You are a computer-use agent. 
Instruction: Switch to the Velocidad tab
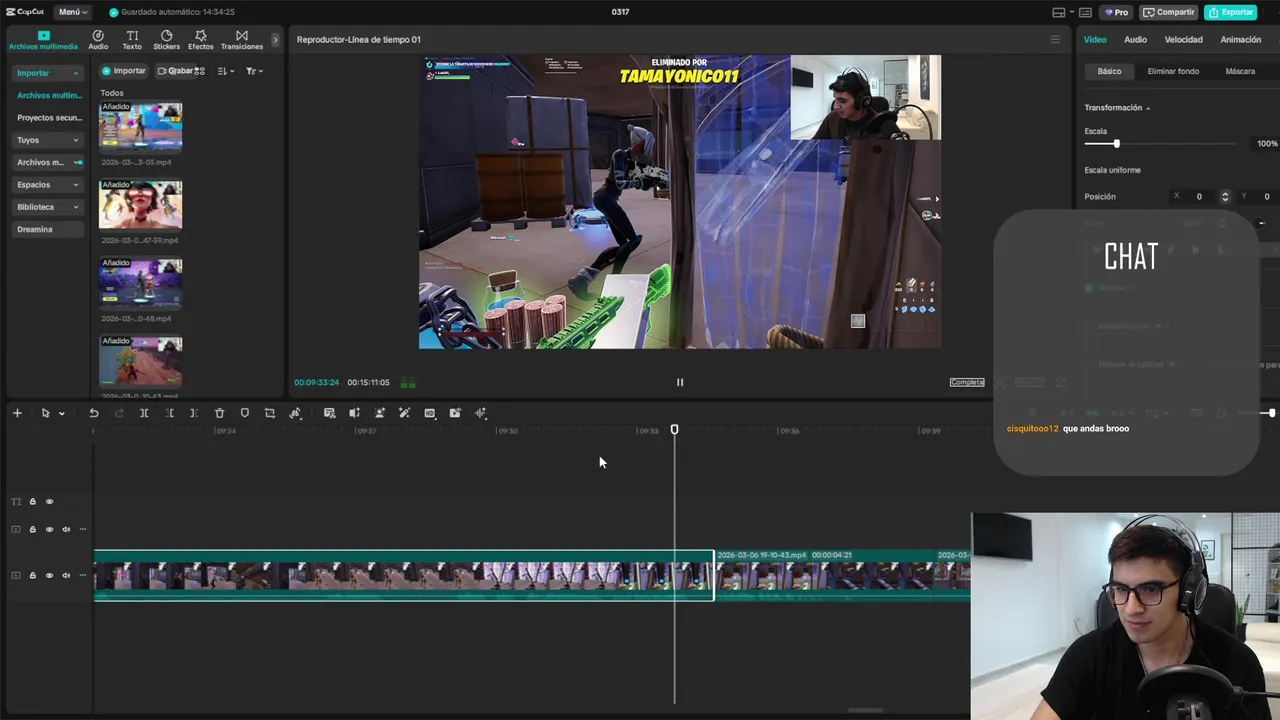[x=1183, y=40]
